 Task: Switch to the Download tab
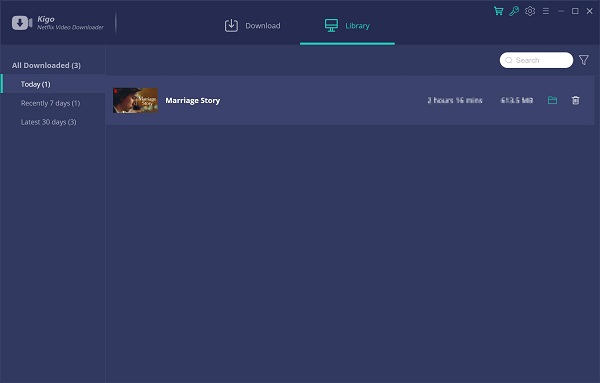(x=253, y=26)
